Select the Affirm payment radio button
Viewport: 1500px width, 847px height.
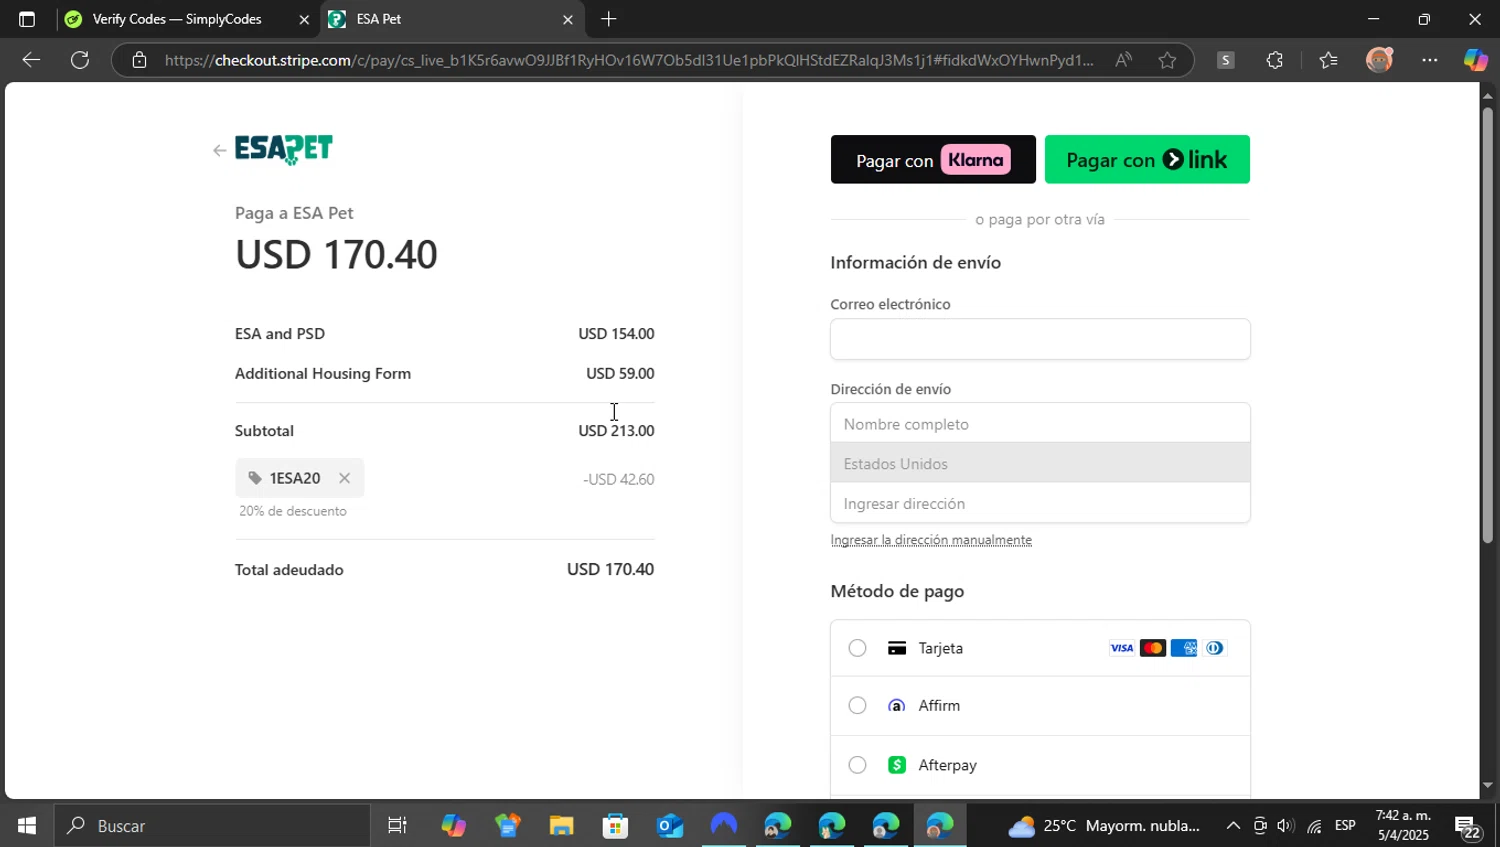tap(857, 705)
